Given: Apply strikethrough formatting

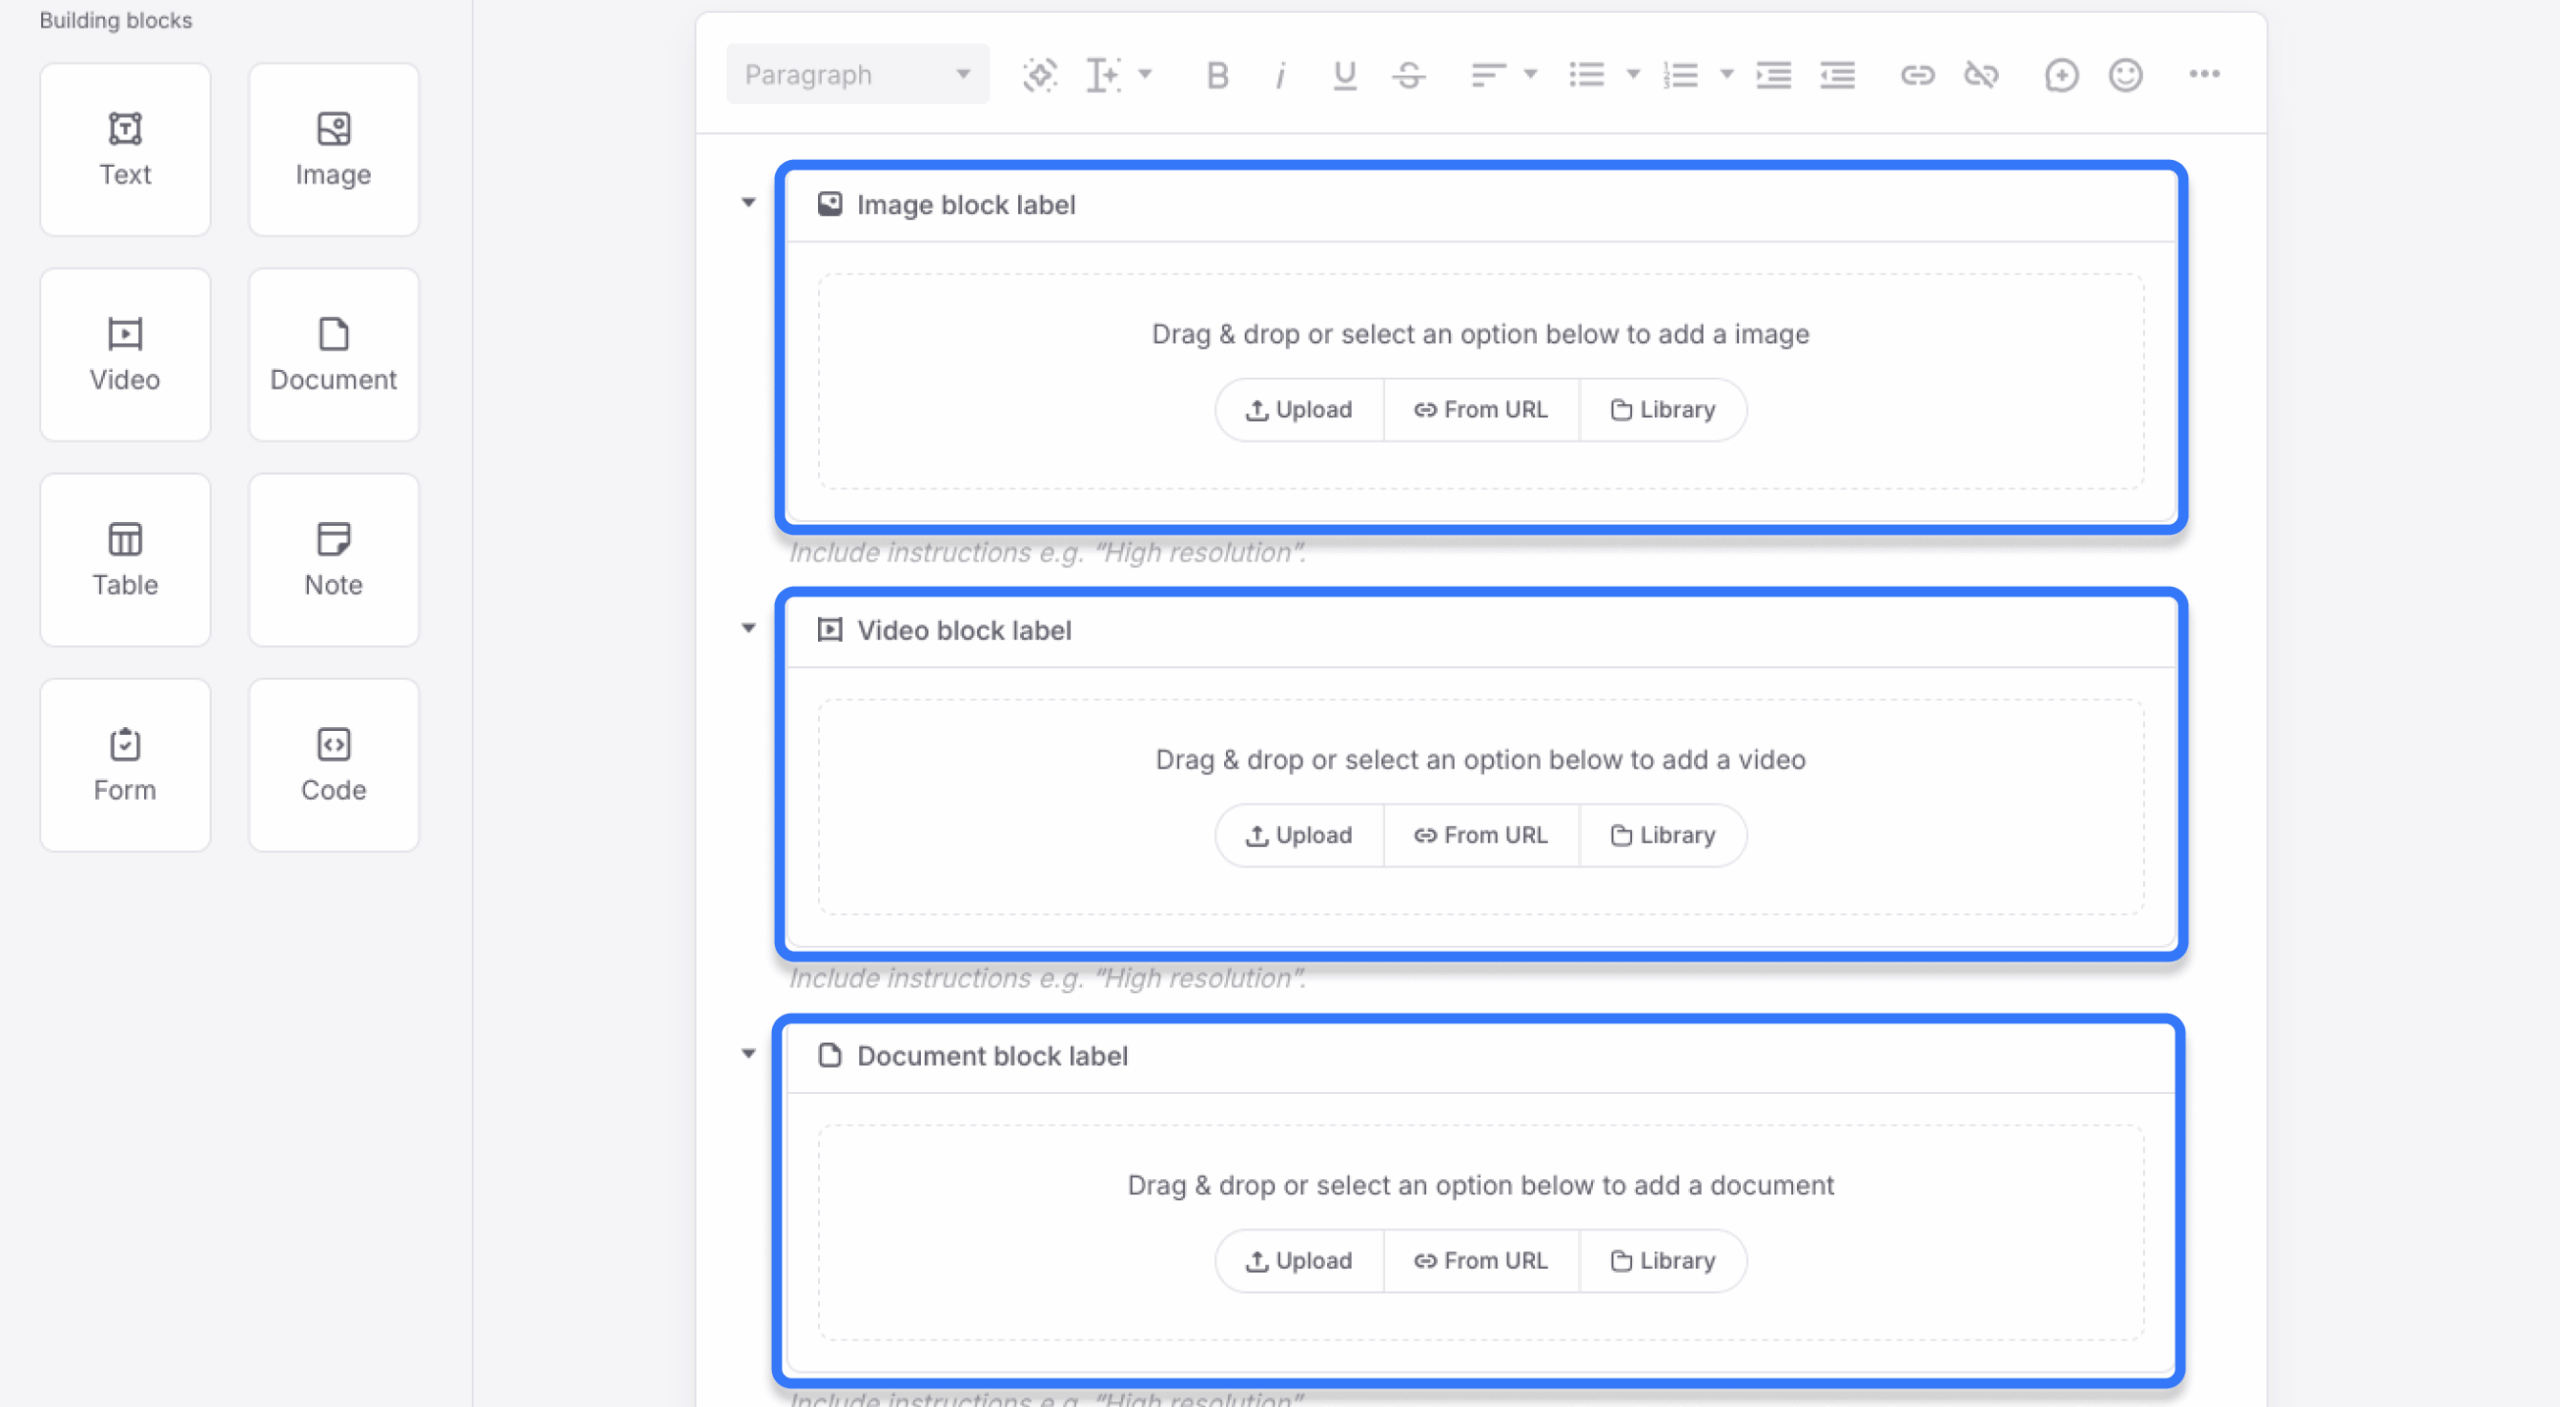Looking at the screenshot, I should (1408, 74).
